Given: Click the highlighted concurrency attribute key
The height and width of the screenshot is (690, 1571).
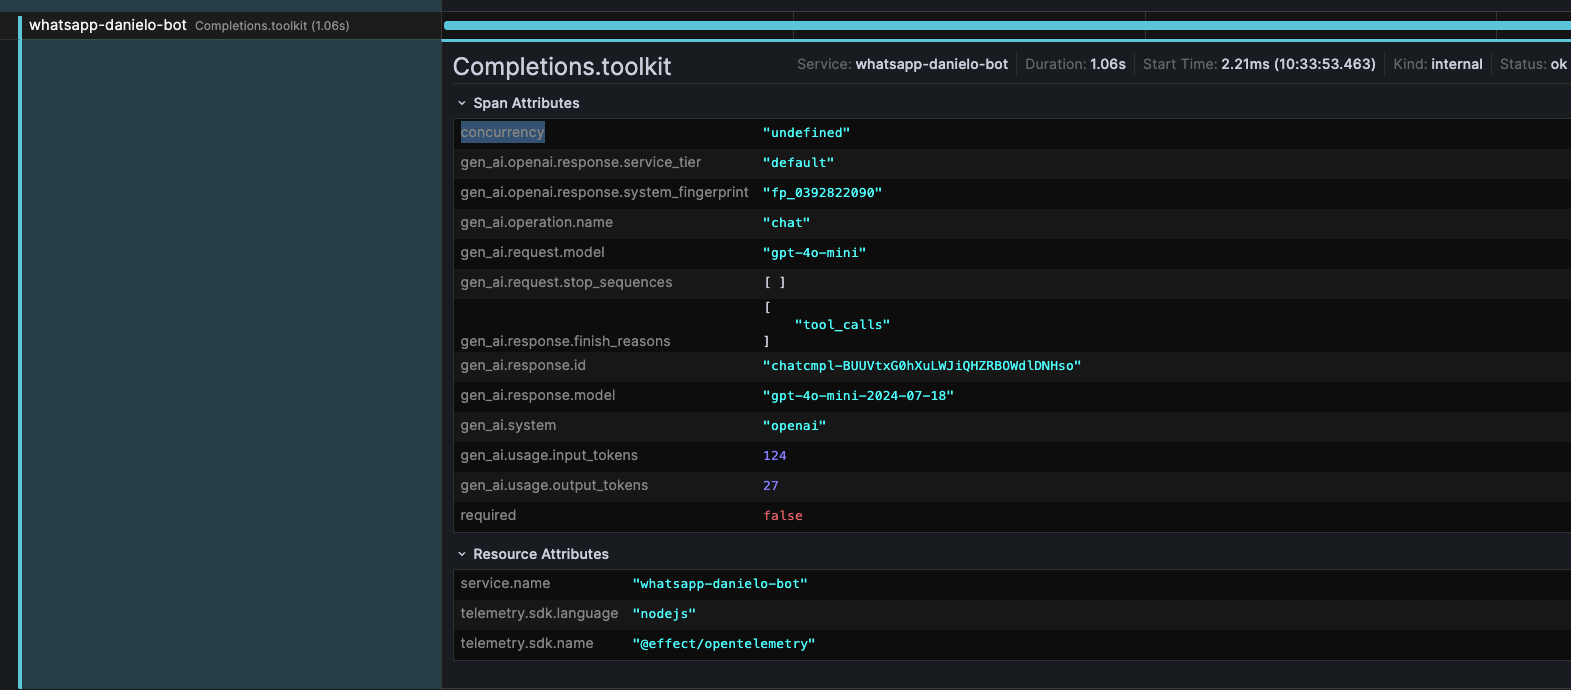Looking at the screenshot, I should tap(502, 132).
